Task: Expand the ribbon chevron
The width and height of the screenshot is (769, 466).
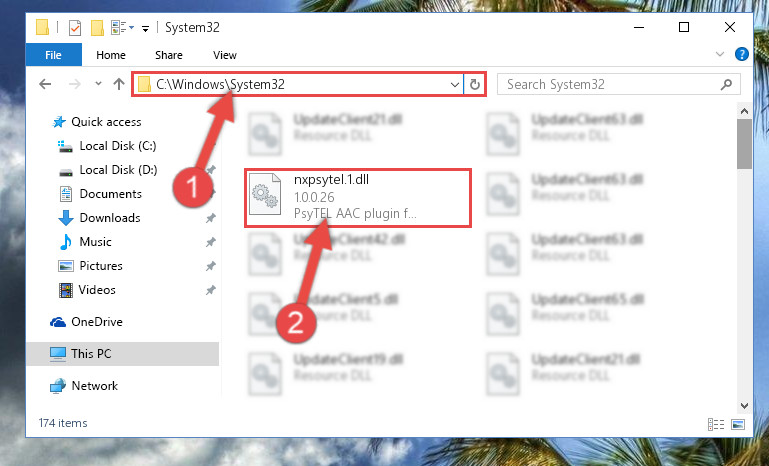Action: pos(719,54)
